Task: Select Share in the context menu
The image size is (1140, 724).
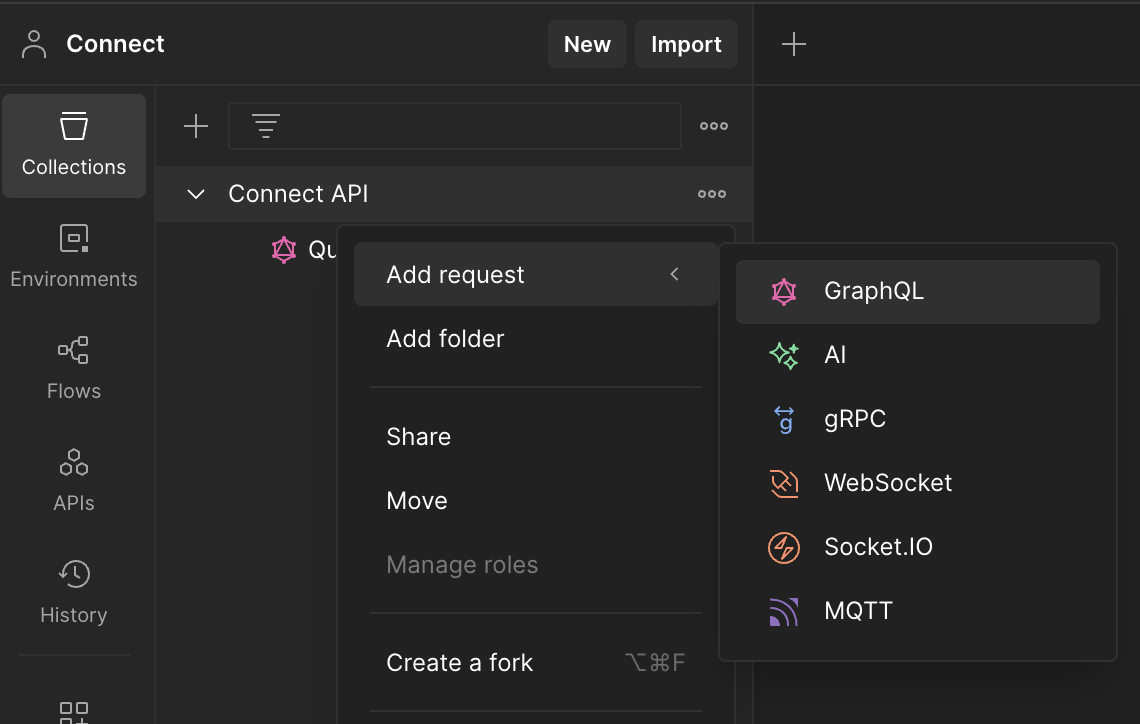Action: [x=536, y=436]
